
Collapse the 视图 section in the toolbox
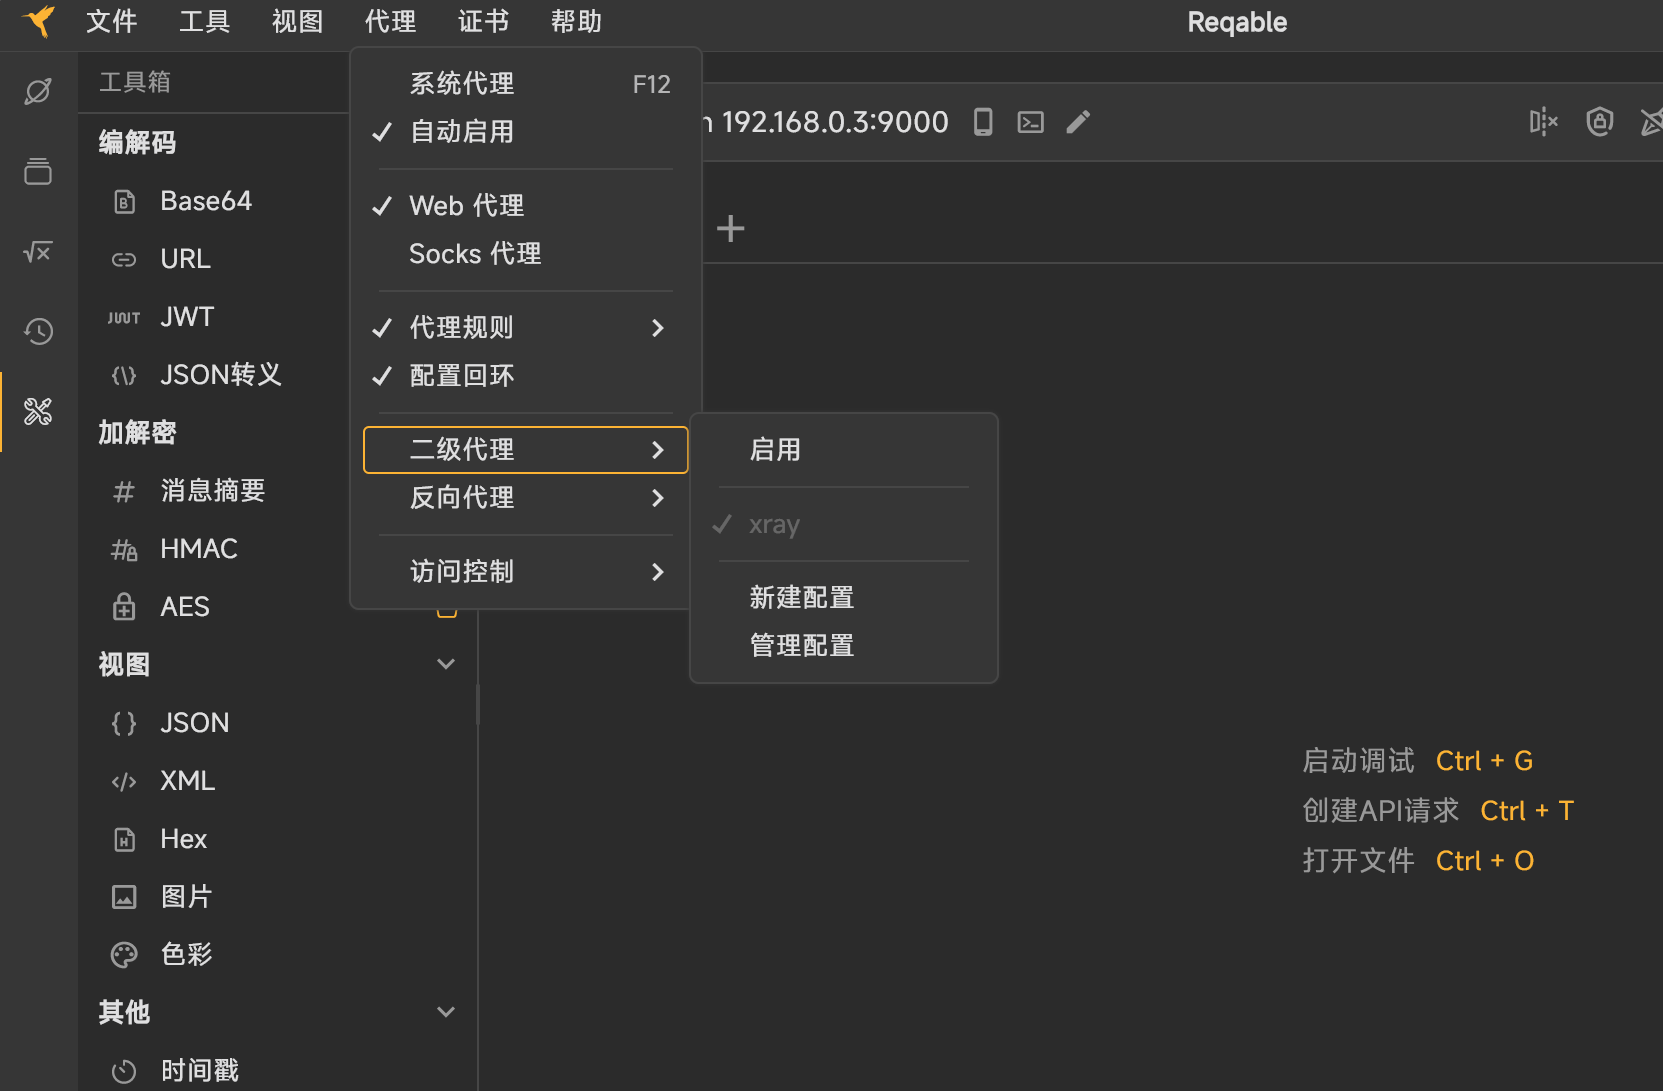[x=445, y=663]
